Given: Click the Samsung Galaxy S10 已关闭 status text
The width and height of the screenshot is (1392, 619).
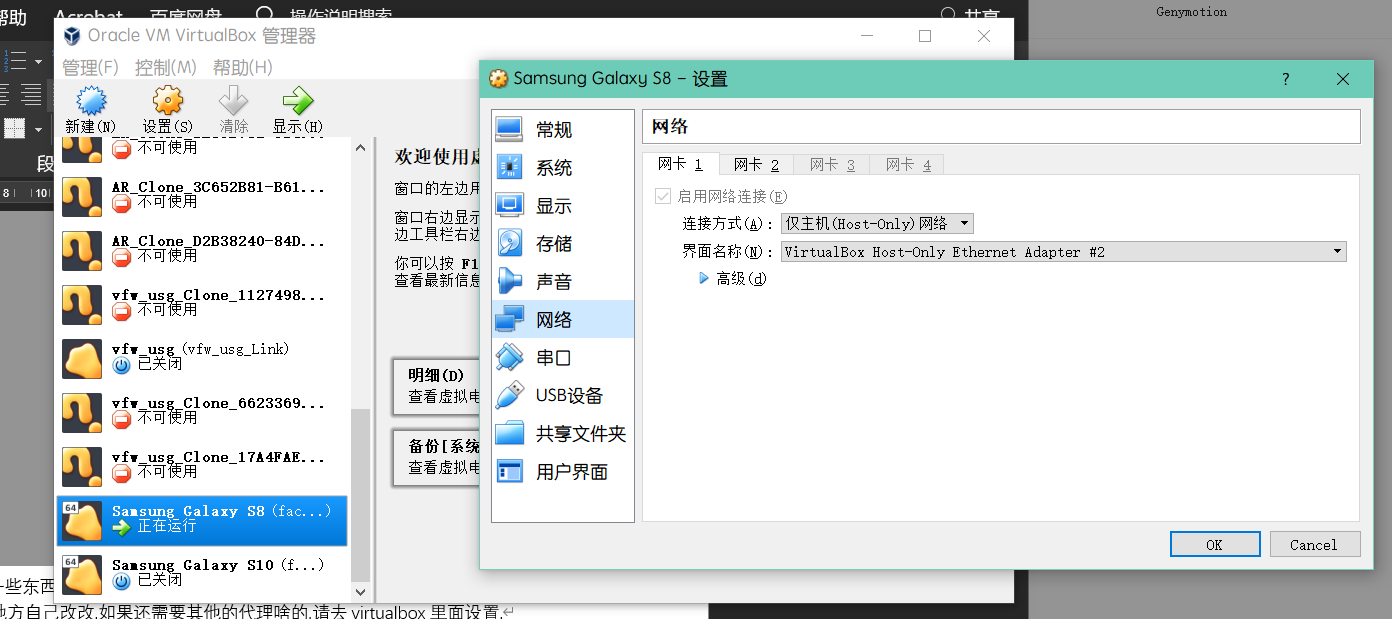Looking at the screenshot, I should 160,580.
